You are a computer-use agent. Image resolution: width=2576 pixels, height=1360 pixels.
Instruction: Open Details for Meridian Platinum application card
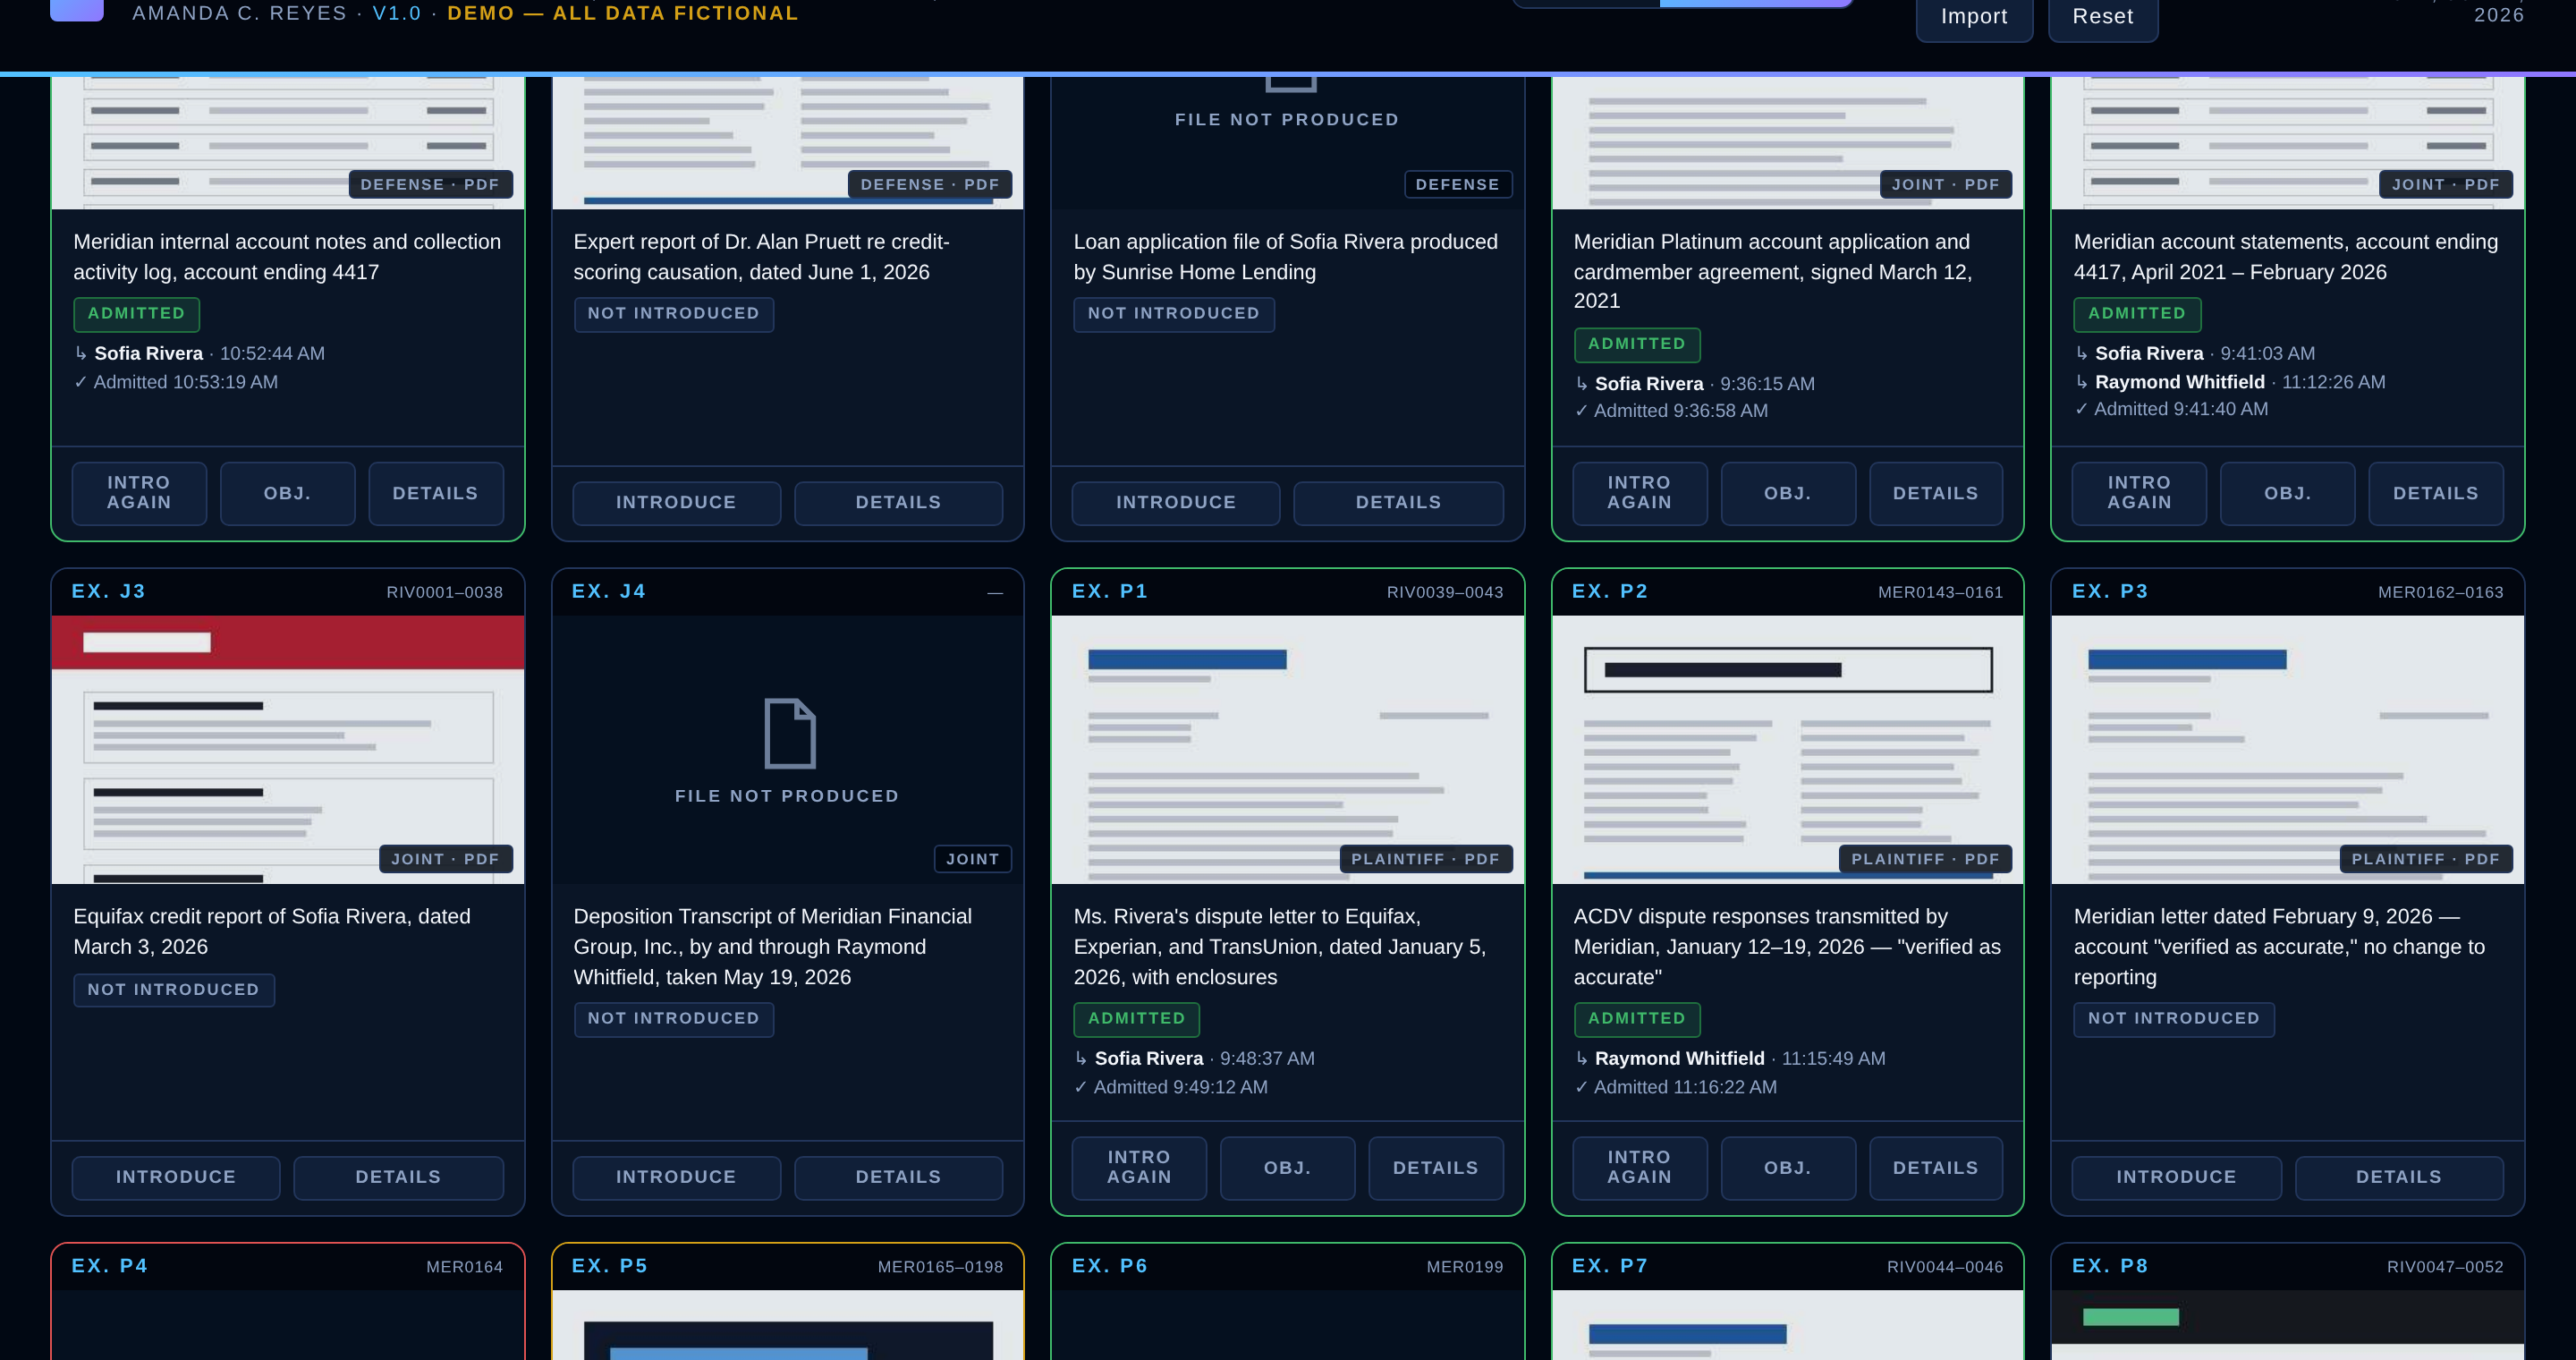1935,493
